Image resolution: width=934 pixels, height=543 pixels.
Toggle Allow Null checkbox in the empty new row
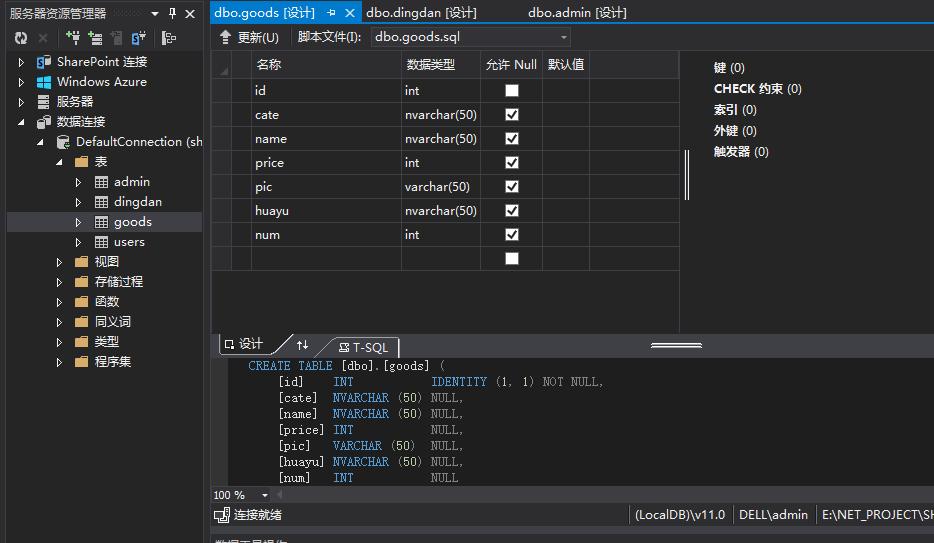[x=512, y=258]
